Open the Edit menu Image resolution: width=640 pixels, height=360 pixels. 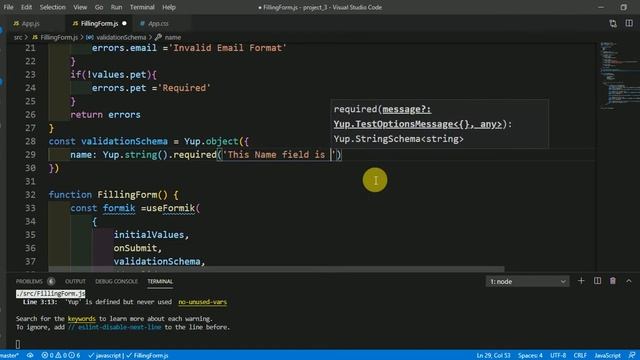click(x=27, y=7)
